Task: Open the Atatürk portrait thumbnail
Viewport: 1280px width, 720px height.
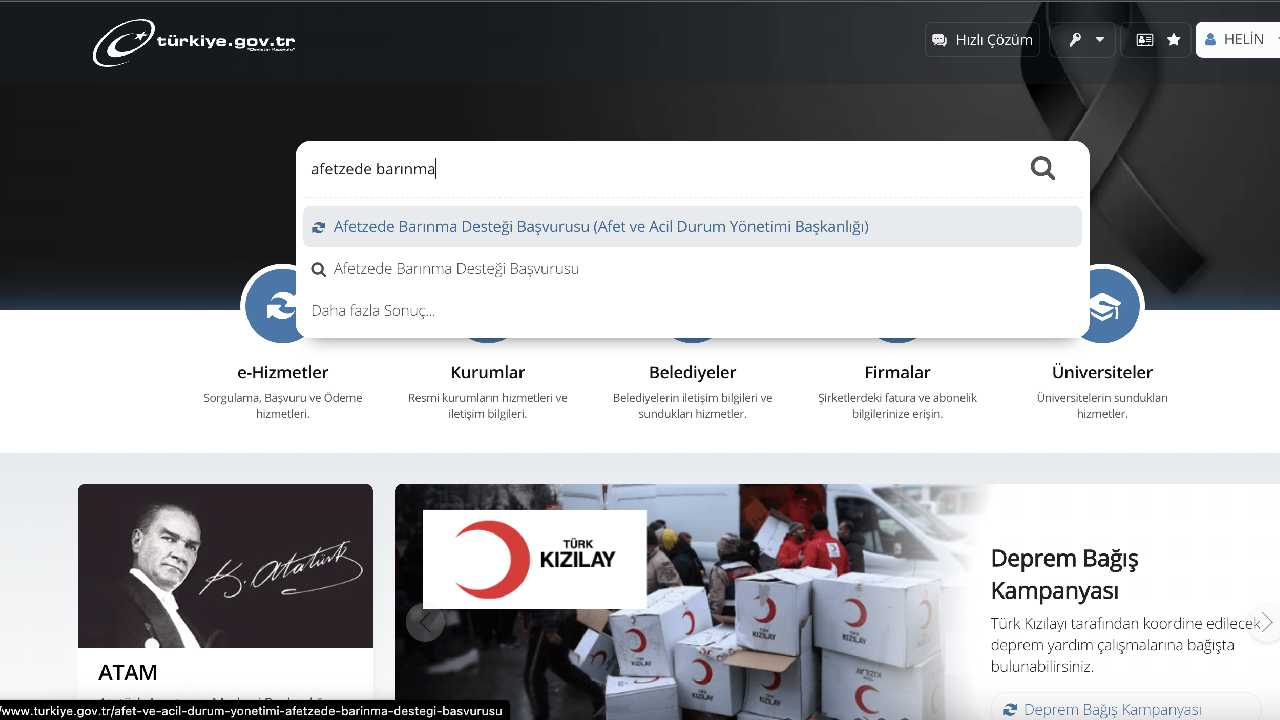Action: (x=225, y=566)
